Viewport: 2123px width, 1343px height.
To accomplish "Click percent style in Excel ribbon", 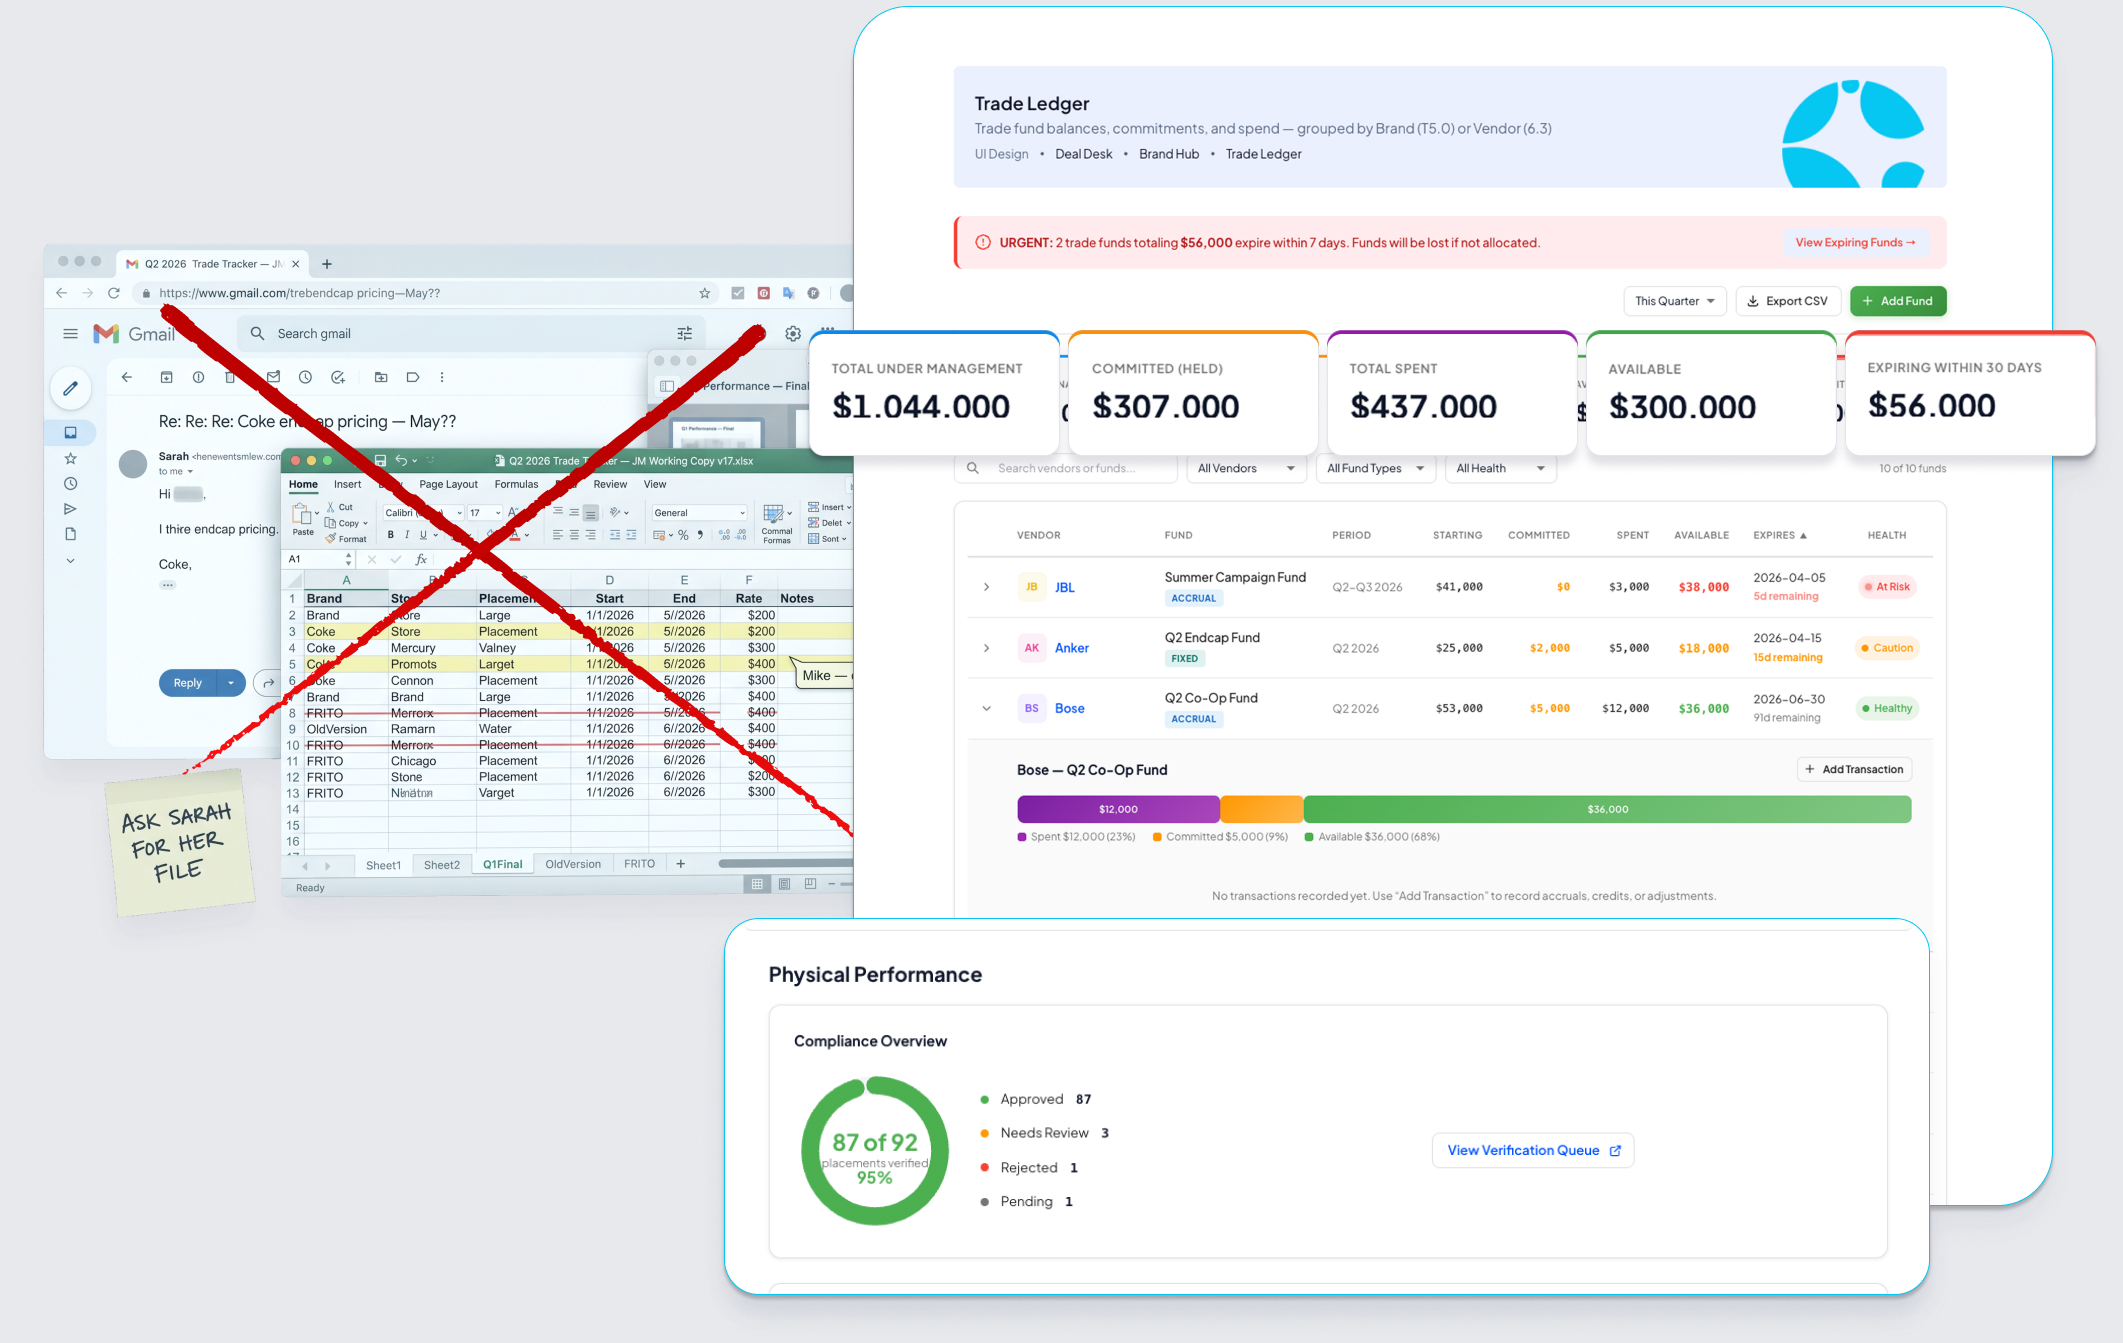I will (x=683, y=535).
